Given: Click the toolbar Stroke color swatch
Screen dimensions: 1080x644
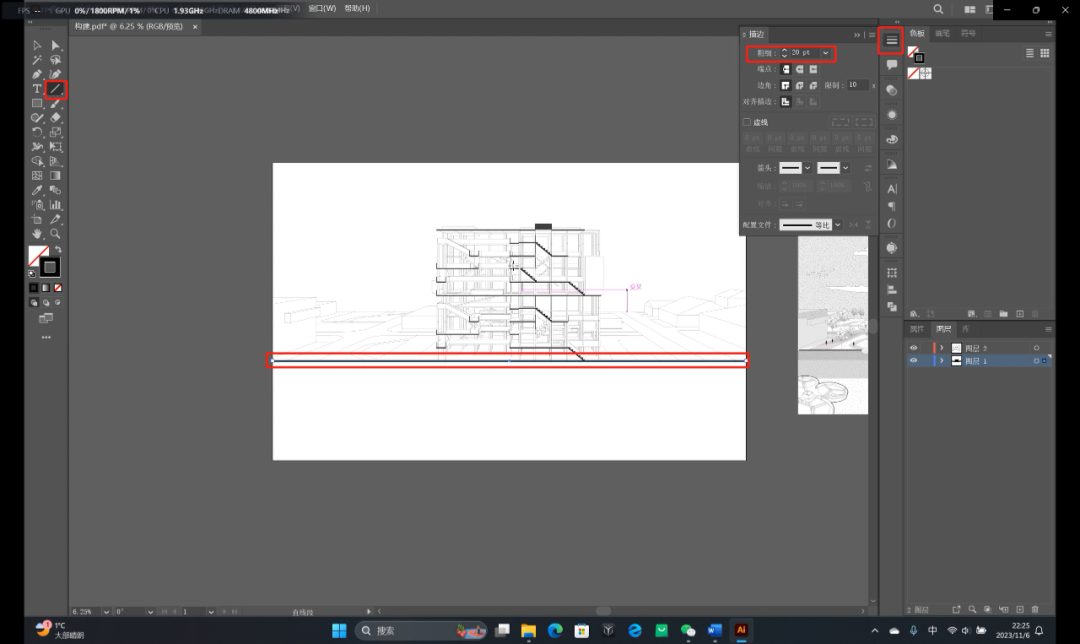Looking at the screenshot, I should [x=50, y=267].
